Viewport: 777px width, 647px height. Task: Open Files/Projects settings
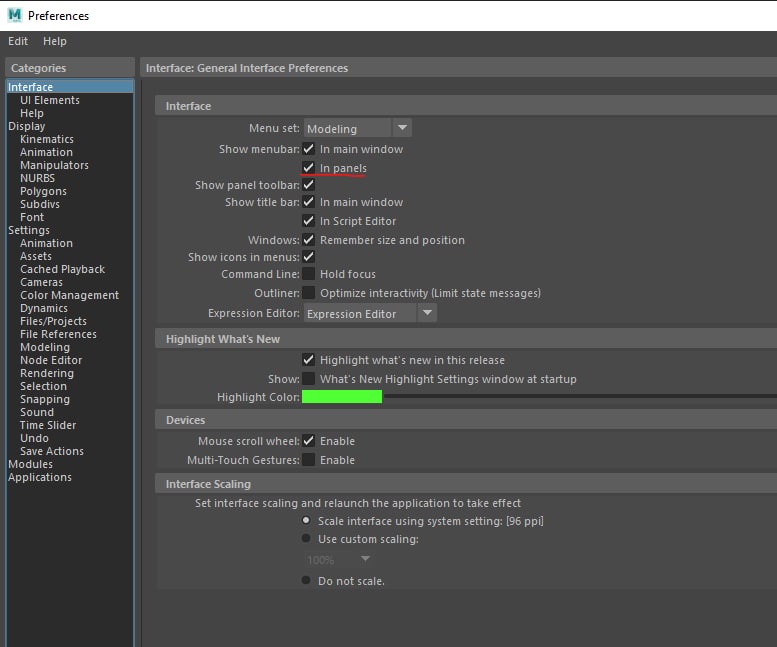click(53, 321)
